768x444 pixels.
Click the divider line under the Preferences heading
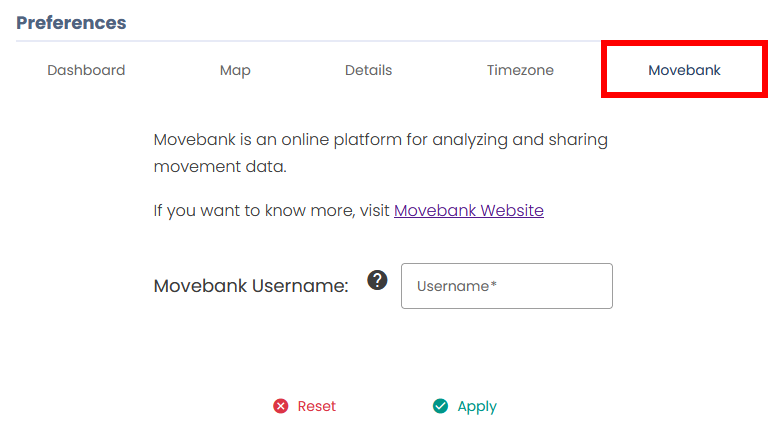point(309,41)
